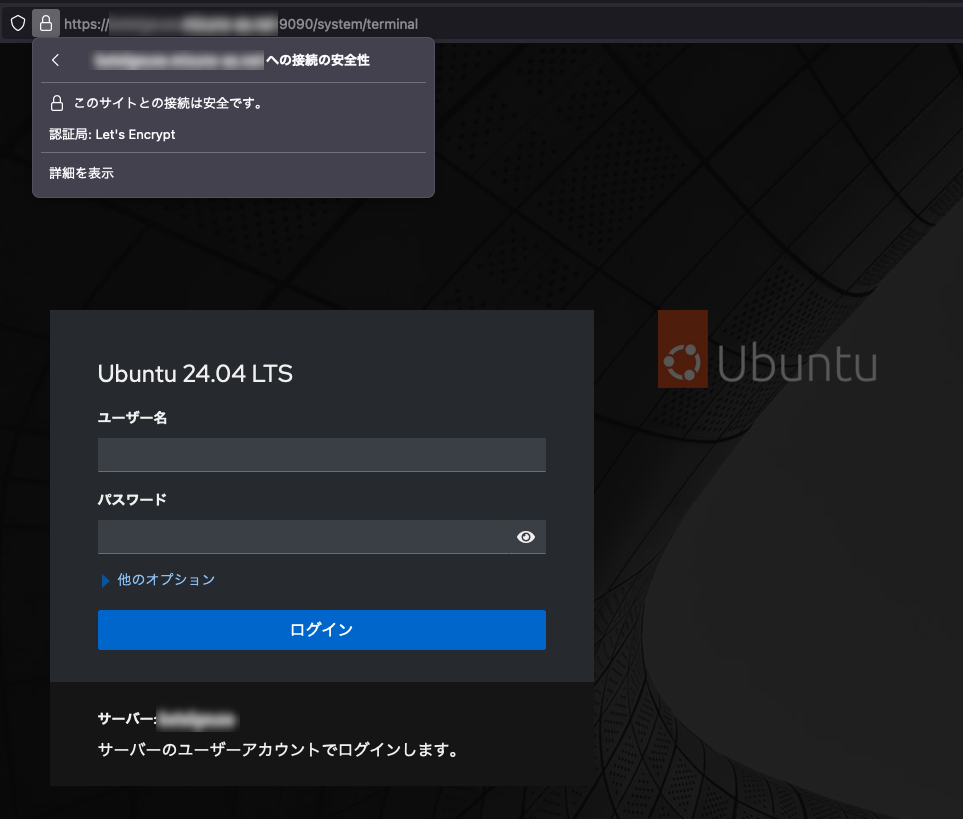Click the ユーザー名 username input field

point(322,455)
